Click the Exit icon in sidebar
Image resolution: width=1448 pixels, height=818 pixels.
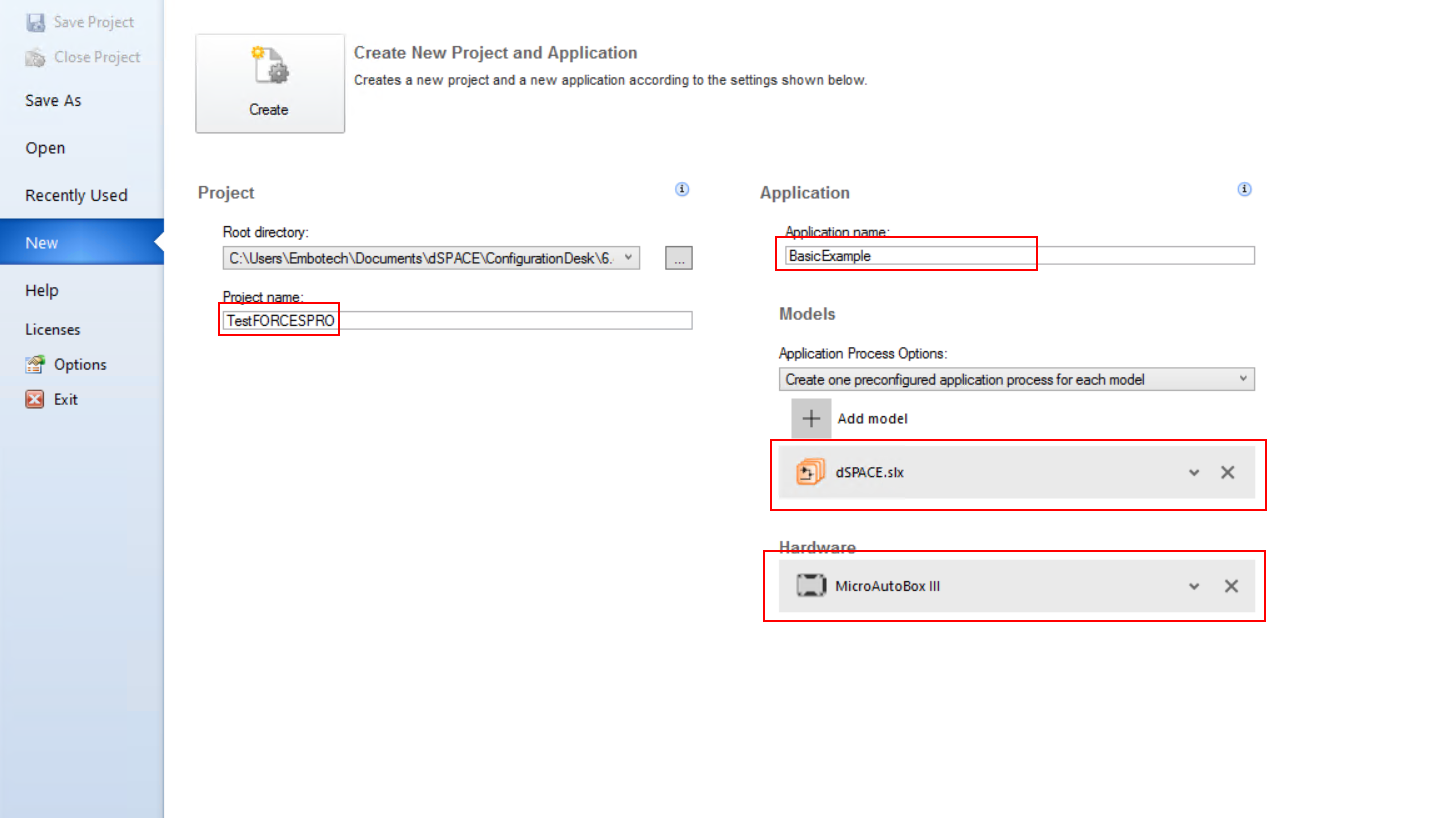coord(35,399)
